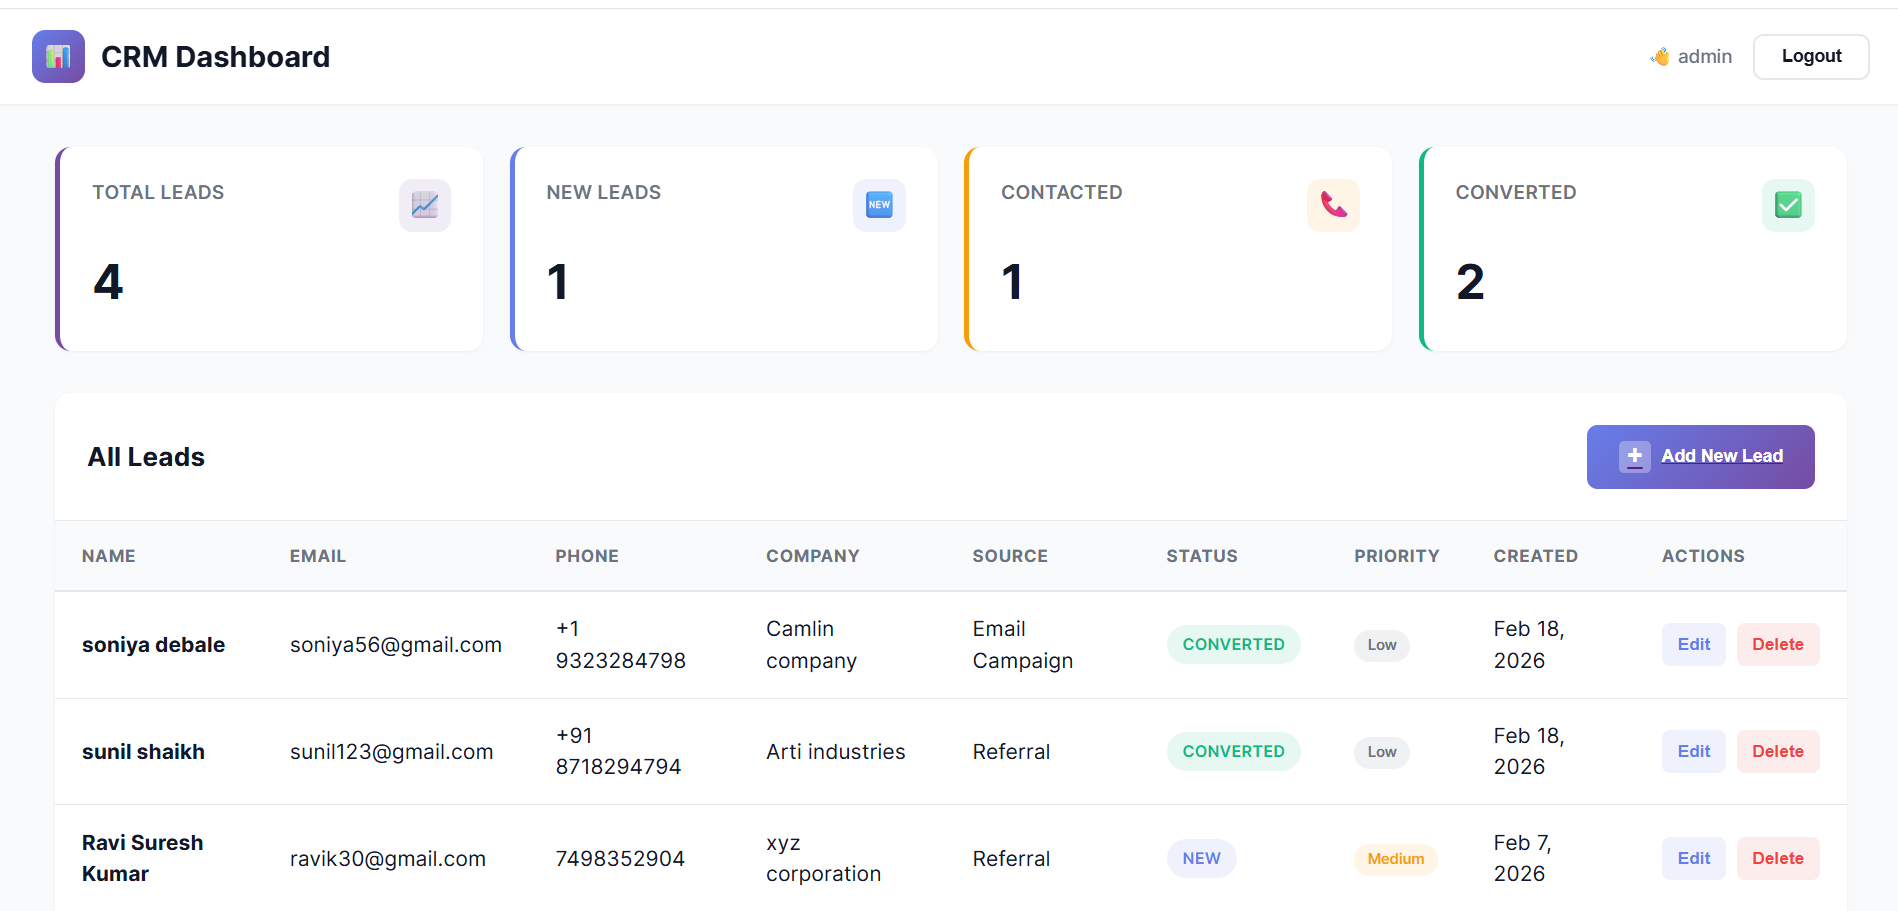The width and height of the screenshot is (1898, 911).
Task: Click the CRM Dashboard logo icon
Action: pyautogui.click(x=58, y=56)
